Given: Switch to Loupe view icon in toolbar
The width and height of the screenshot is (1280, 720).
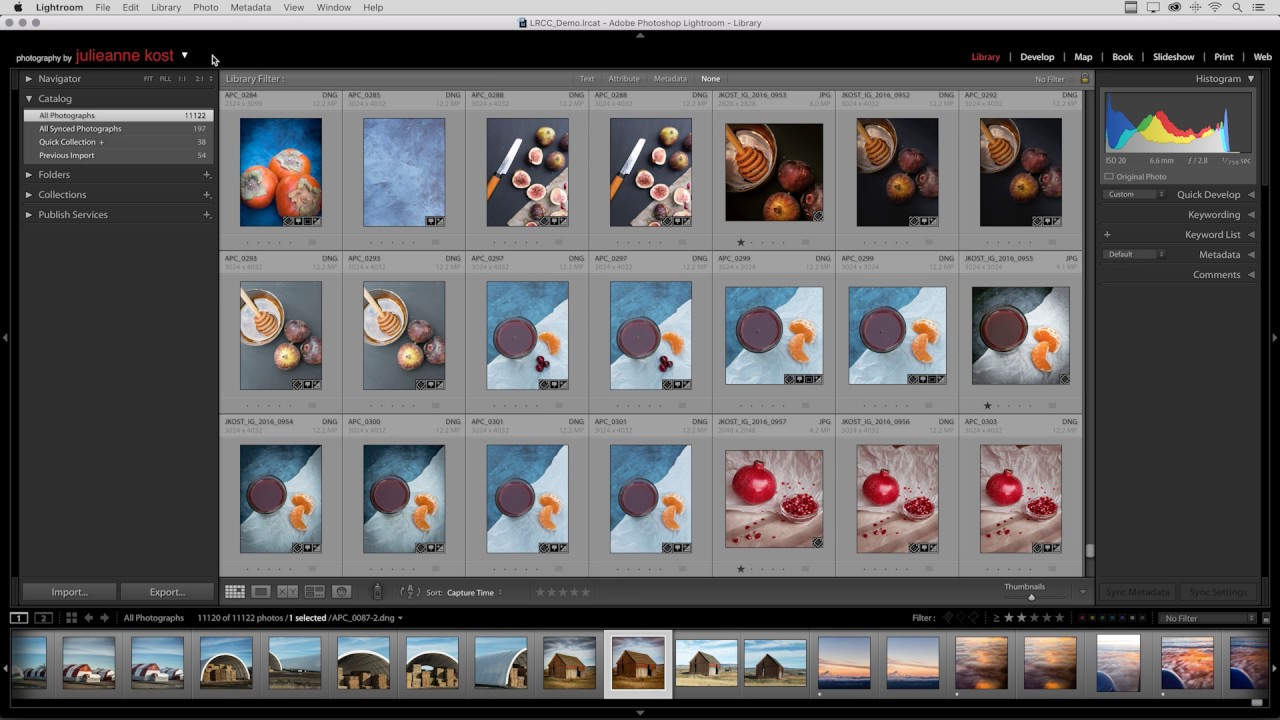Looking at the screenshot, I should (x=261, y=592).
